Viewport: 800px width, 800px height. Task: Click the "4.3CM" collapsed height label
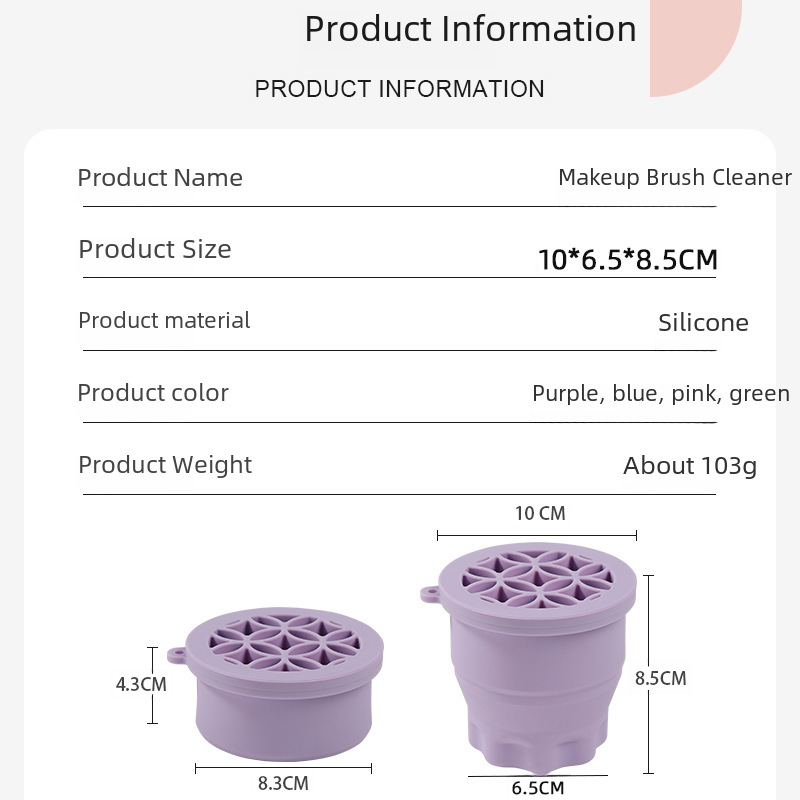coord(141,685)
